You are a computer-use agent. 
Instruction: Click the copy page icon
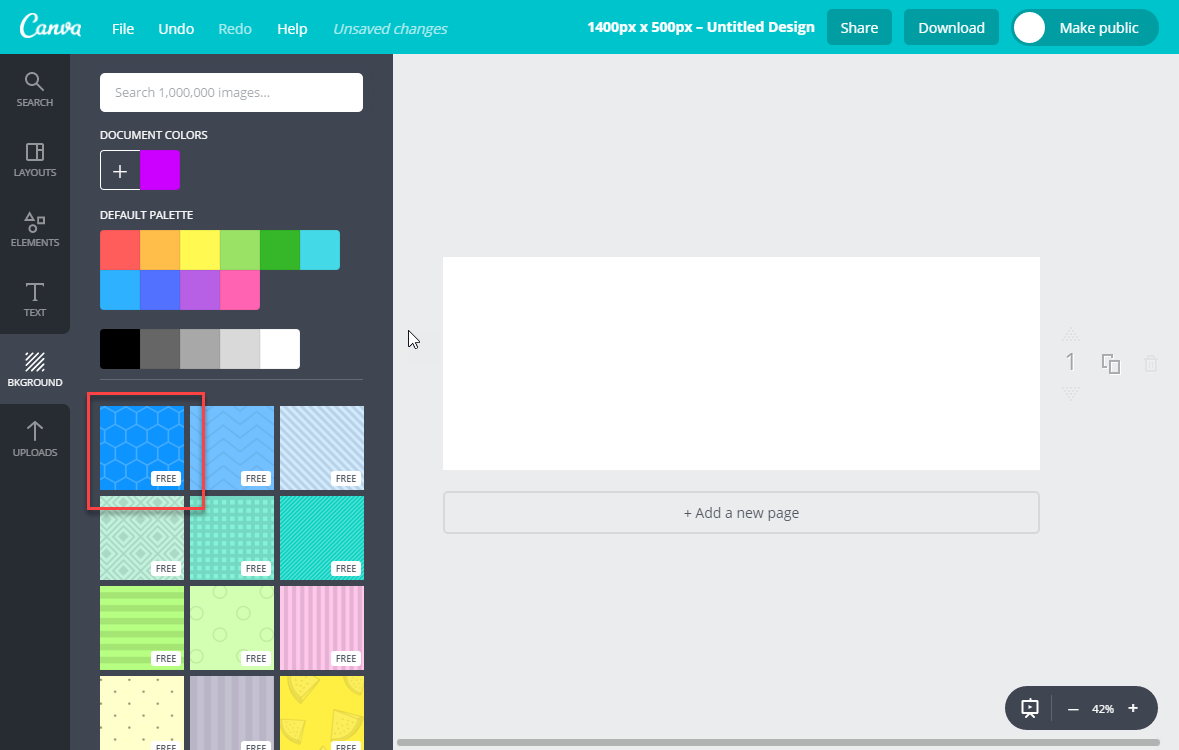(x=1111, y=364)
